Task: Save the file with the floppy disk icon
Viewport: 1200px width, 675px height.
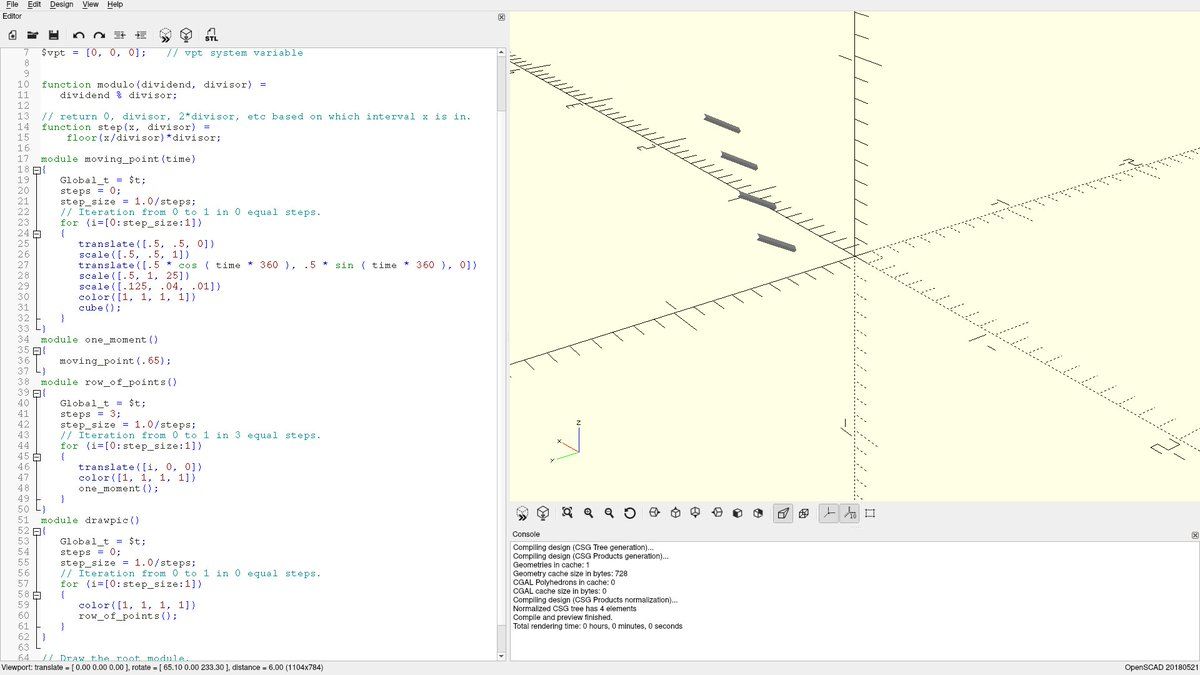Action: click(x=54, y=35)
